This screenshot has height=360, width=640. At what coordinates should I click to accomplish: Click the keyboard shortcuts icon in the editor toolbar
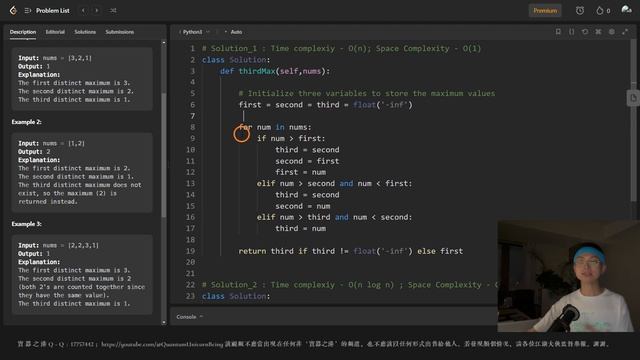click(x=598, y=31)
